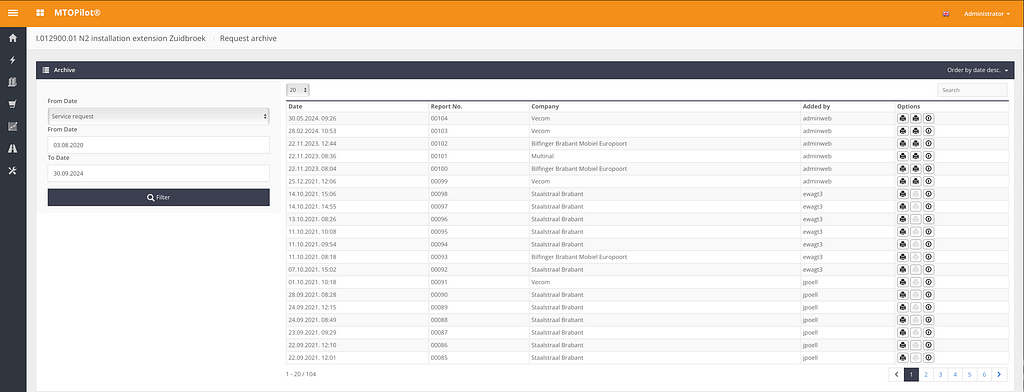1024x392 pixels.
Task: Go to page 5 in pagination
Action: (970, 374)
